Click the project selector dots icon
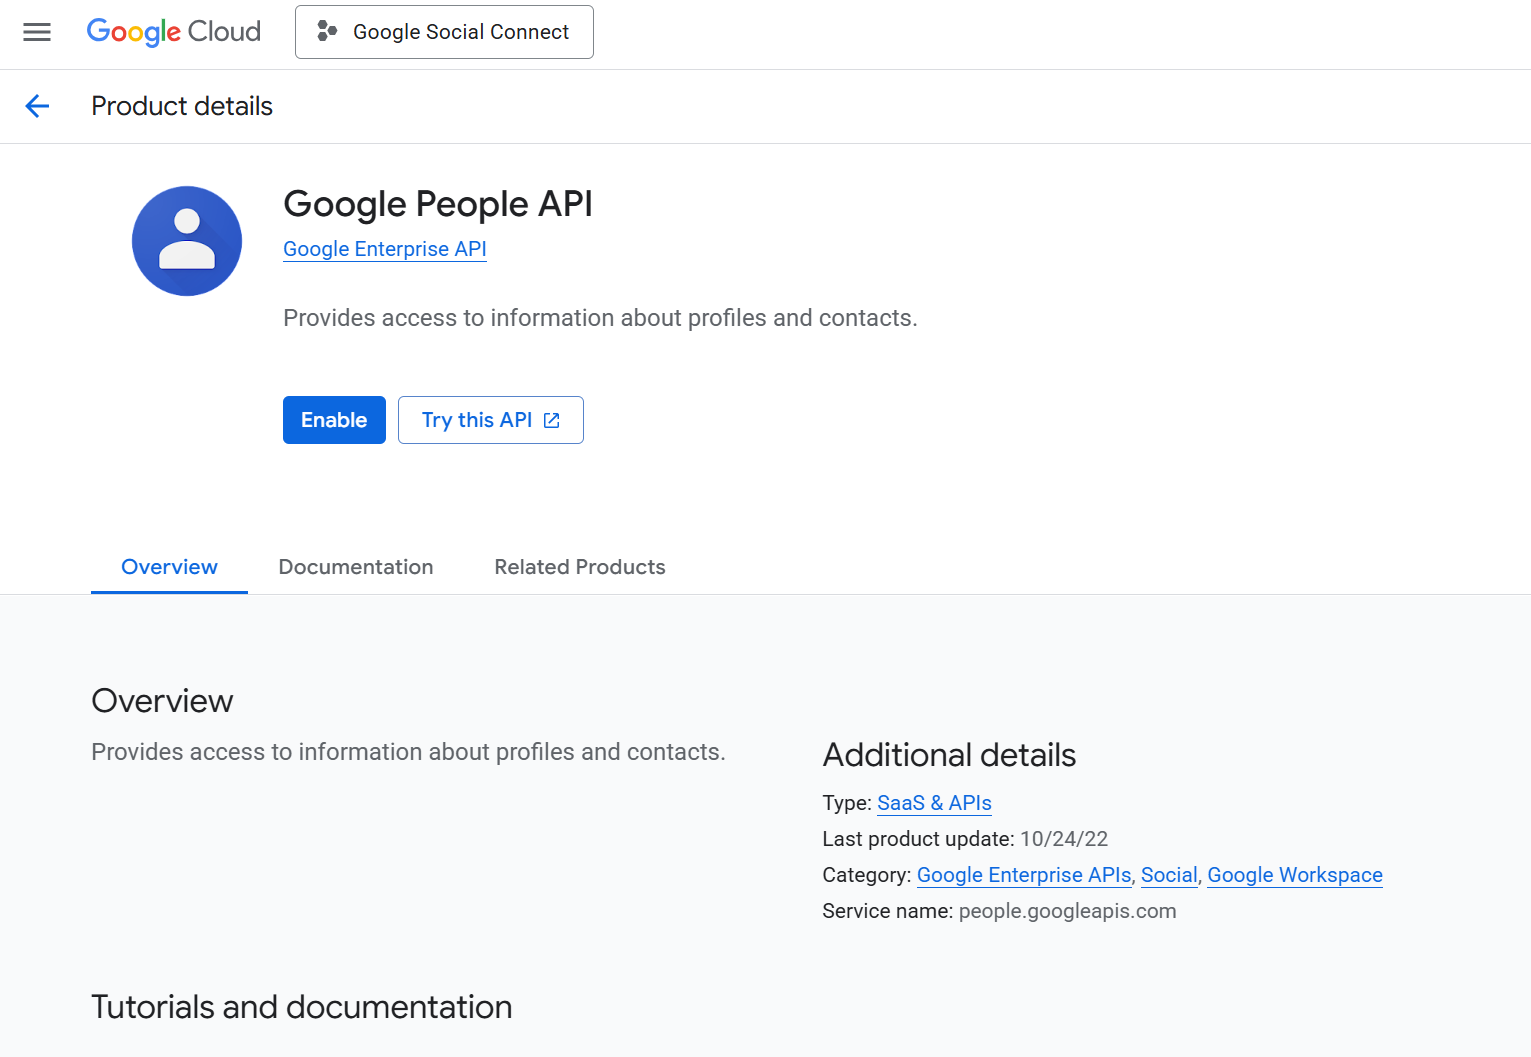 point(327,32)
